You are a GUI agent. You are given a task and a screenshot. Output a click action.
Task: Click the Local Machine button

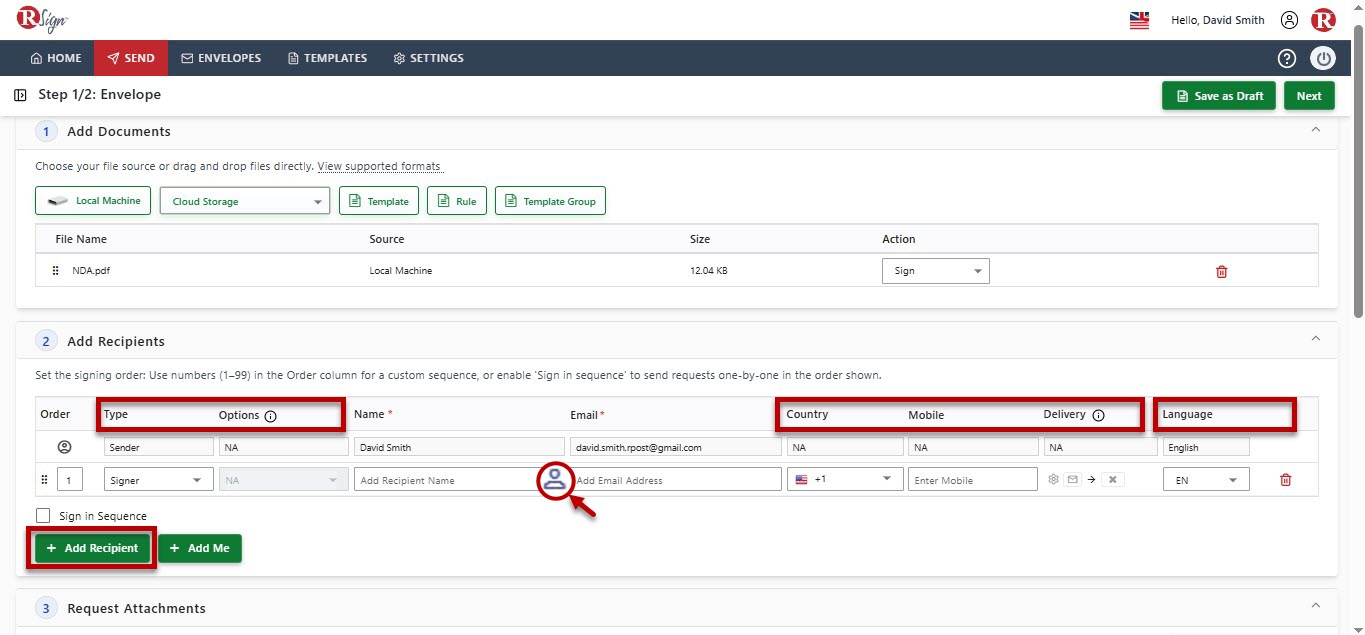coord(93,201)
